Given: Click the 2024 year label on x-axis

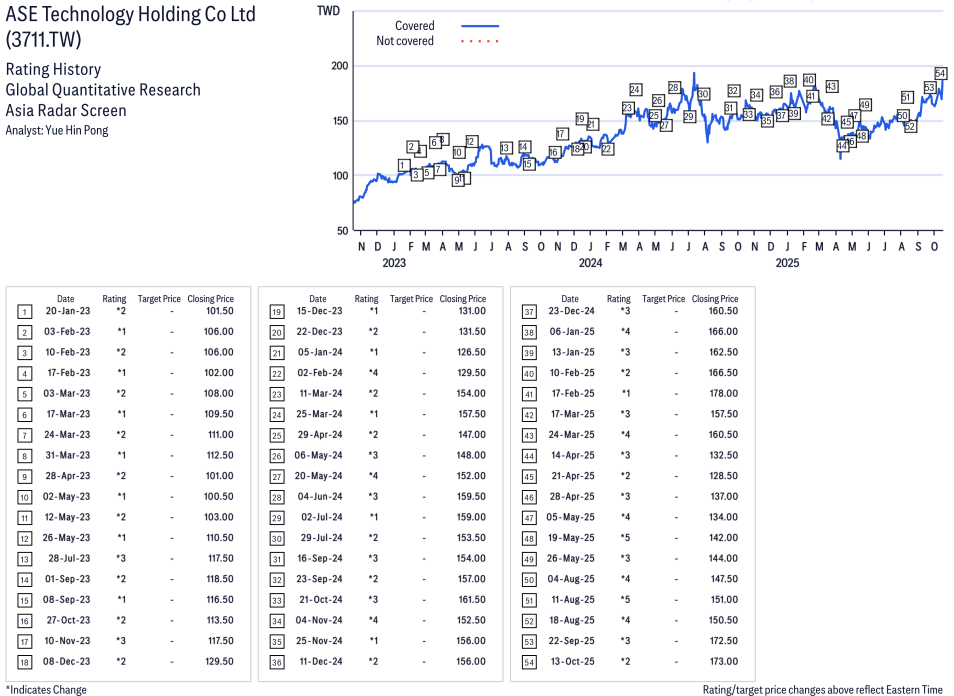Looking at the screenshot, I should coord(590,263).
